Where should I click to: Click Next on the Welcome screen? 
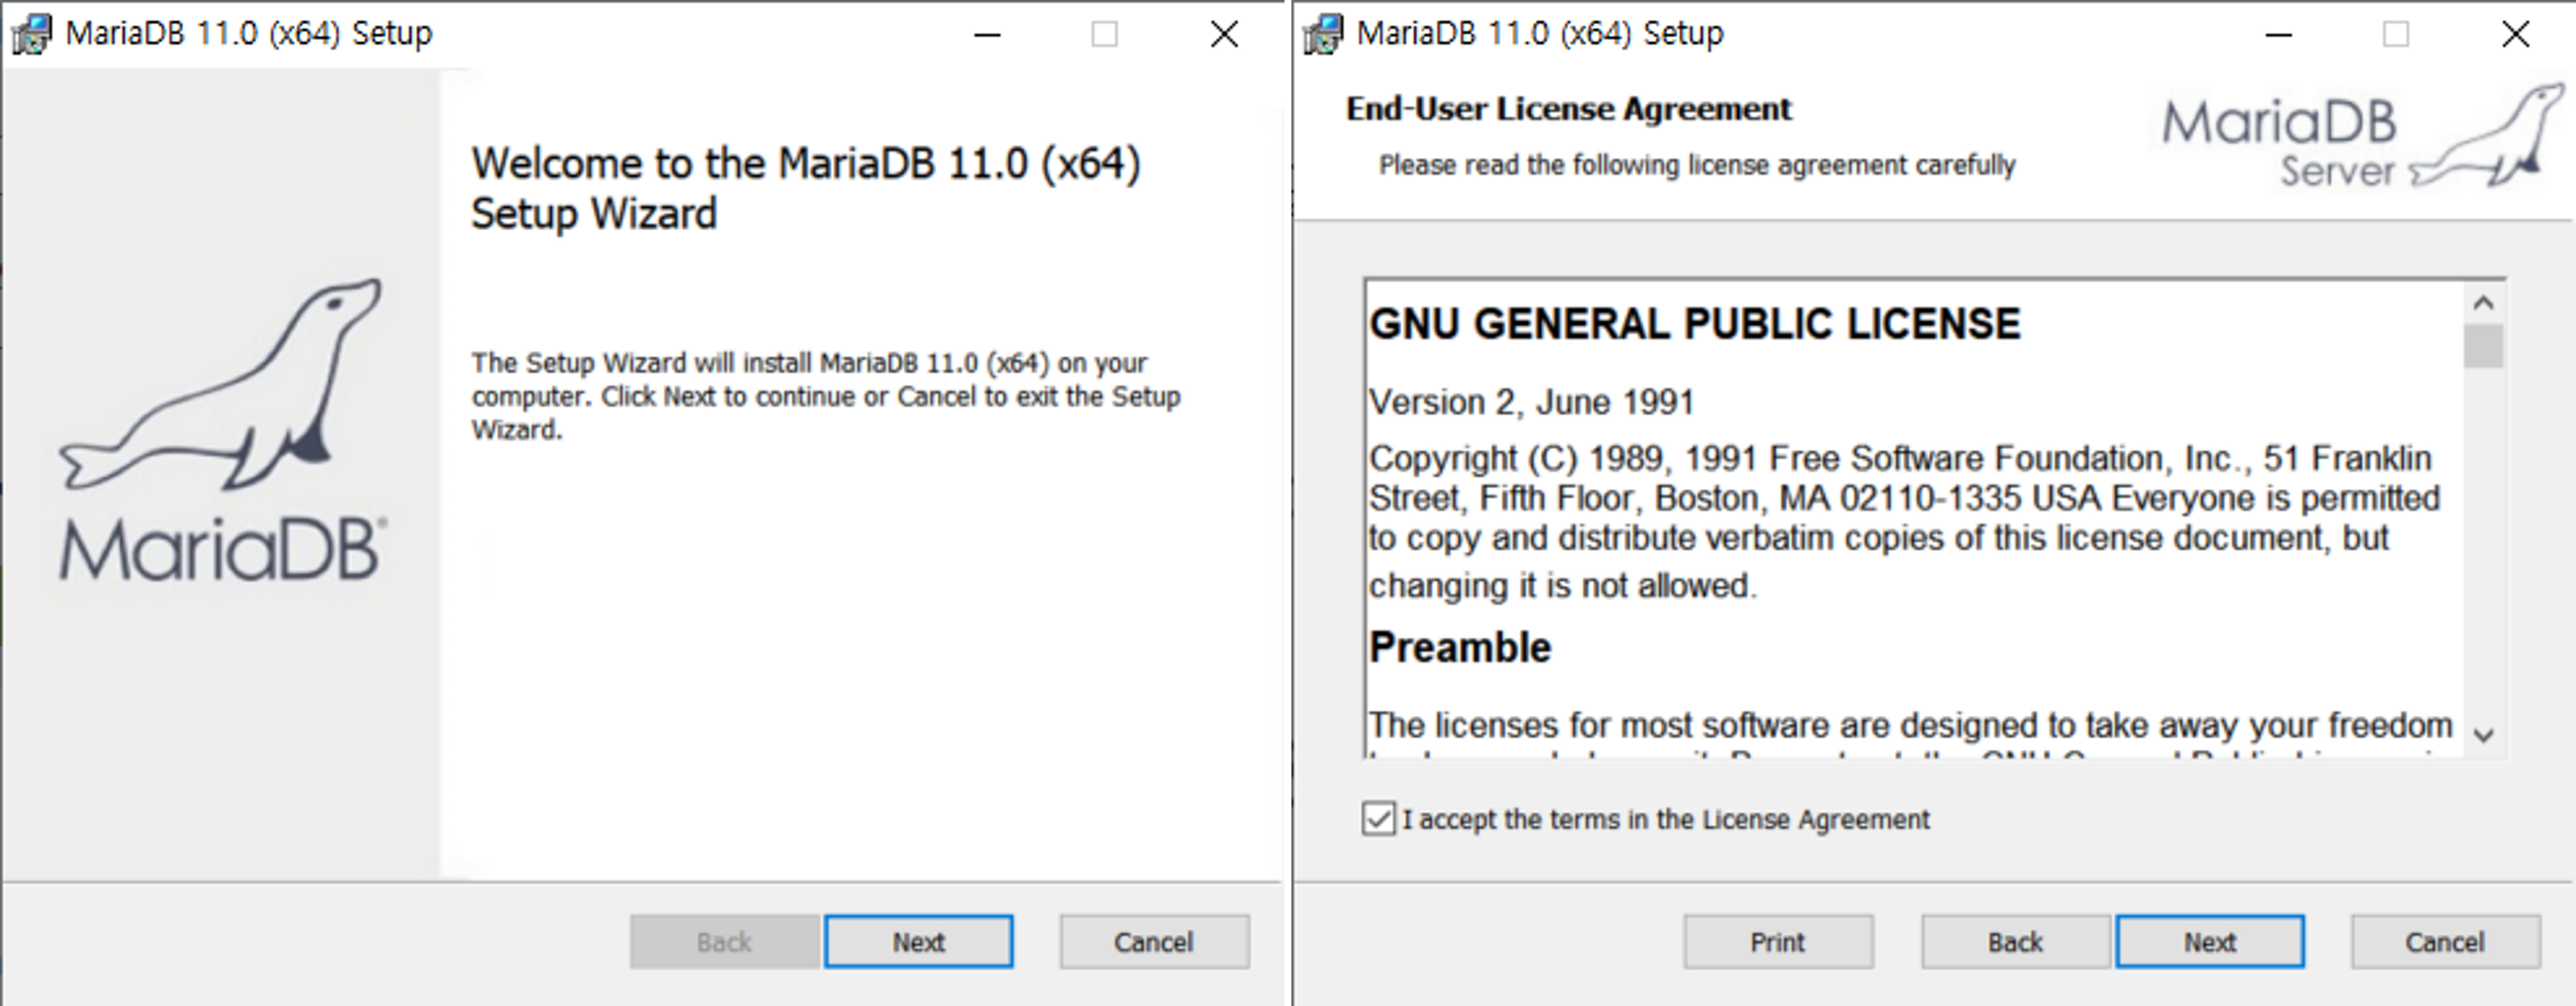[x=918, y=940]
